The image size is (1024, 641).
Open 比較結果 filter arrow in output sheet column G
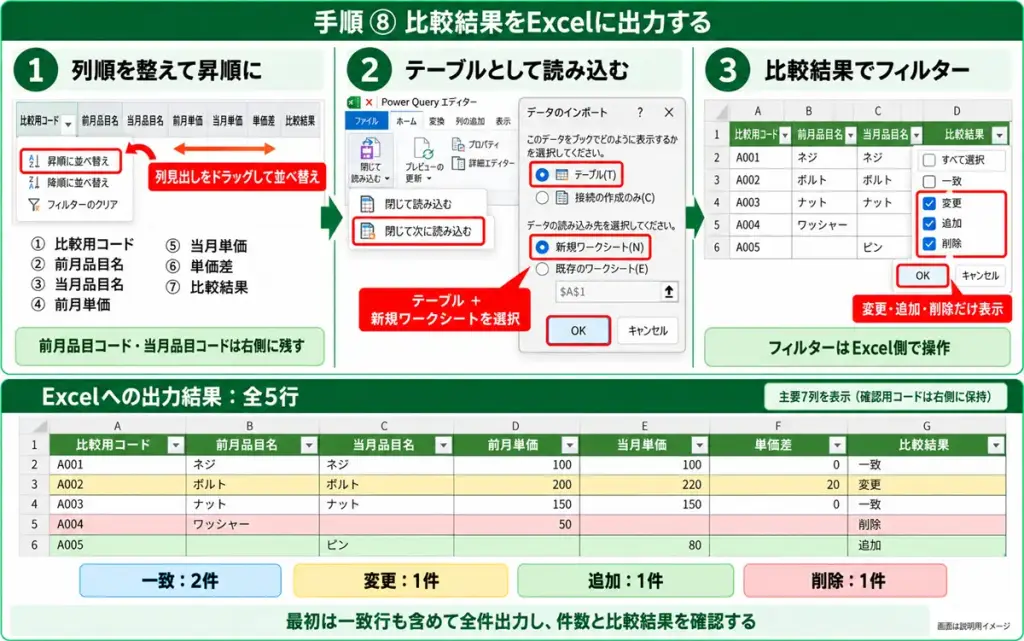(x=996, y=446)
